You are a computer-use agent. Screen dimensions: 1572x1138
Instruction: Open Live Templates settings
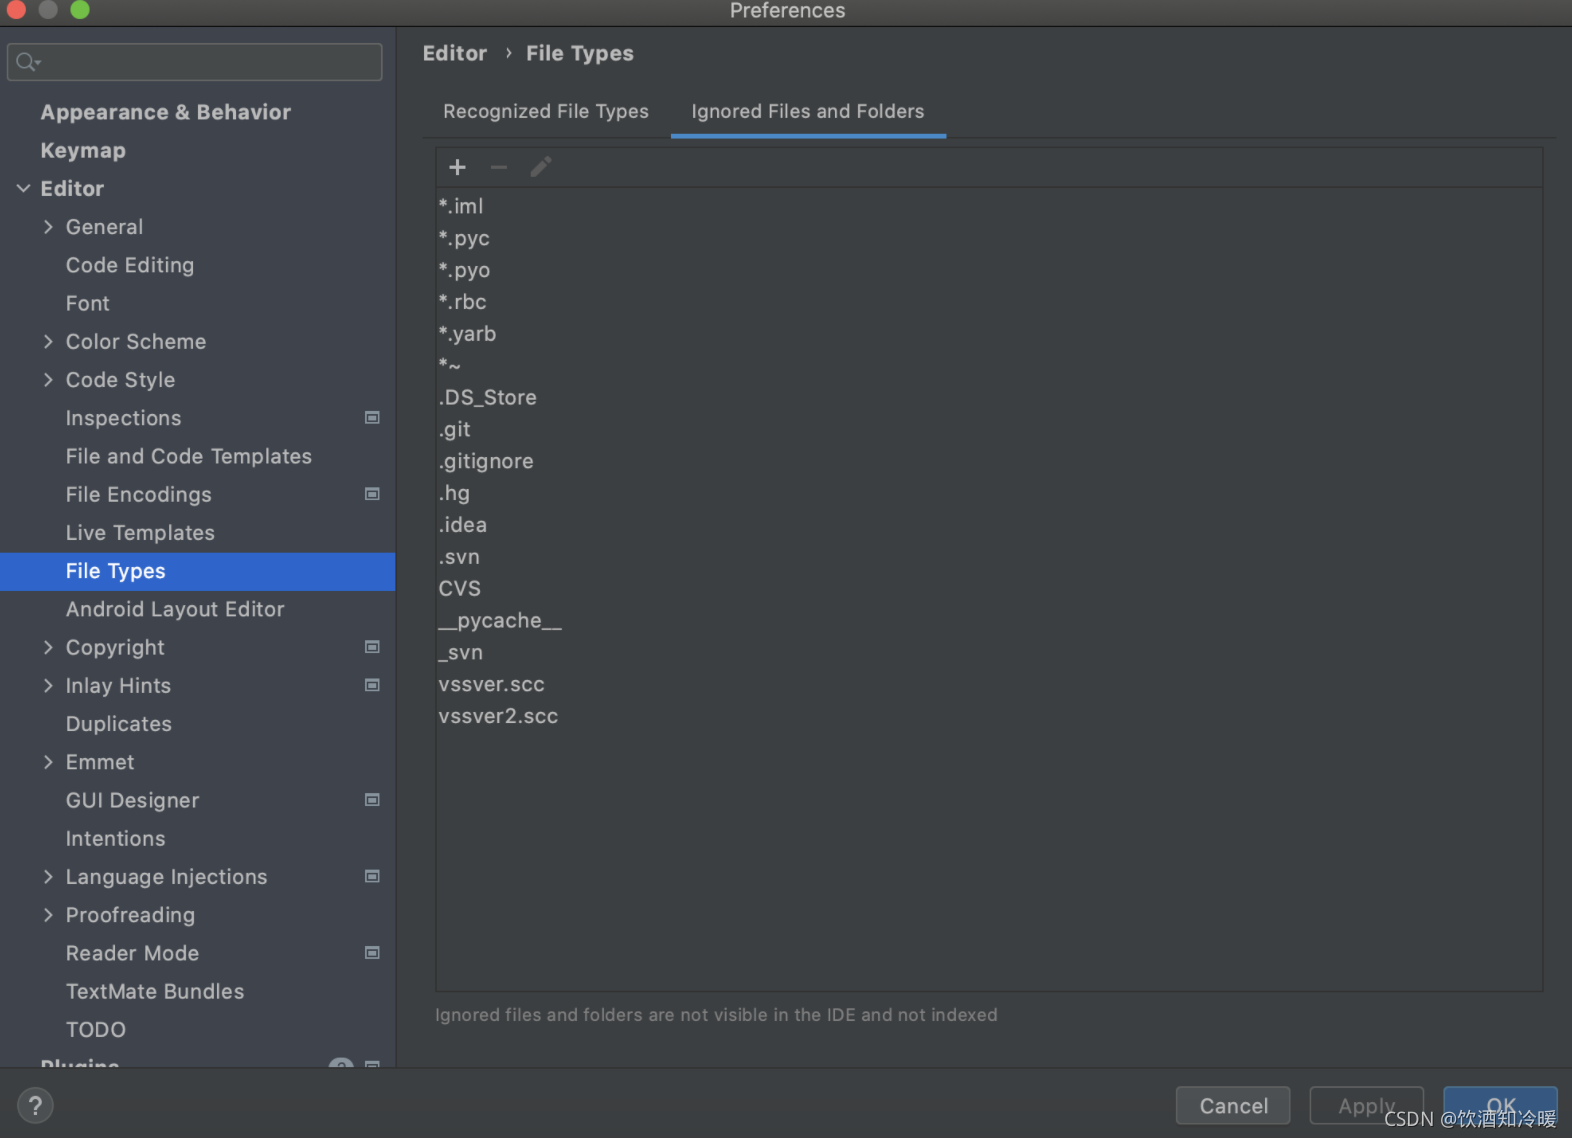click(x=140, y=533)
